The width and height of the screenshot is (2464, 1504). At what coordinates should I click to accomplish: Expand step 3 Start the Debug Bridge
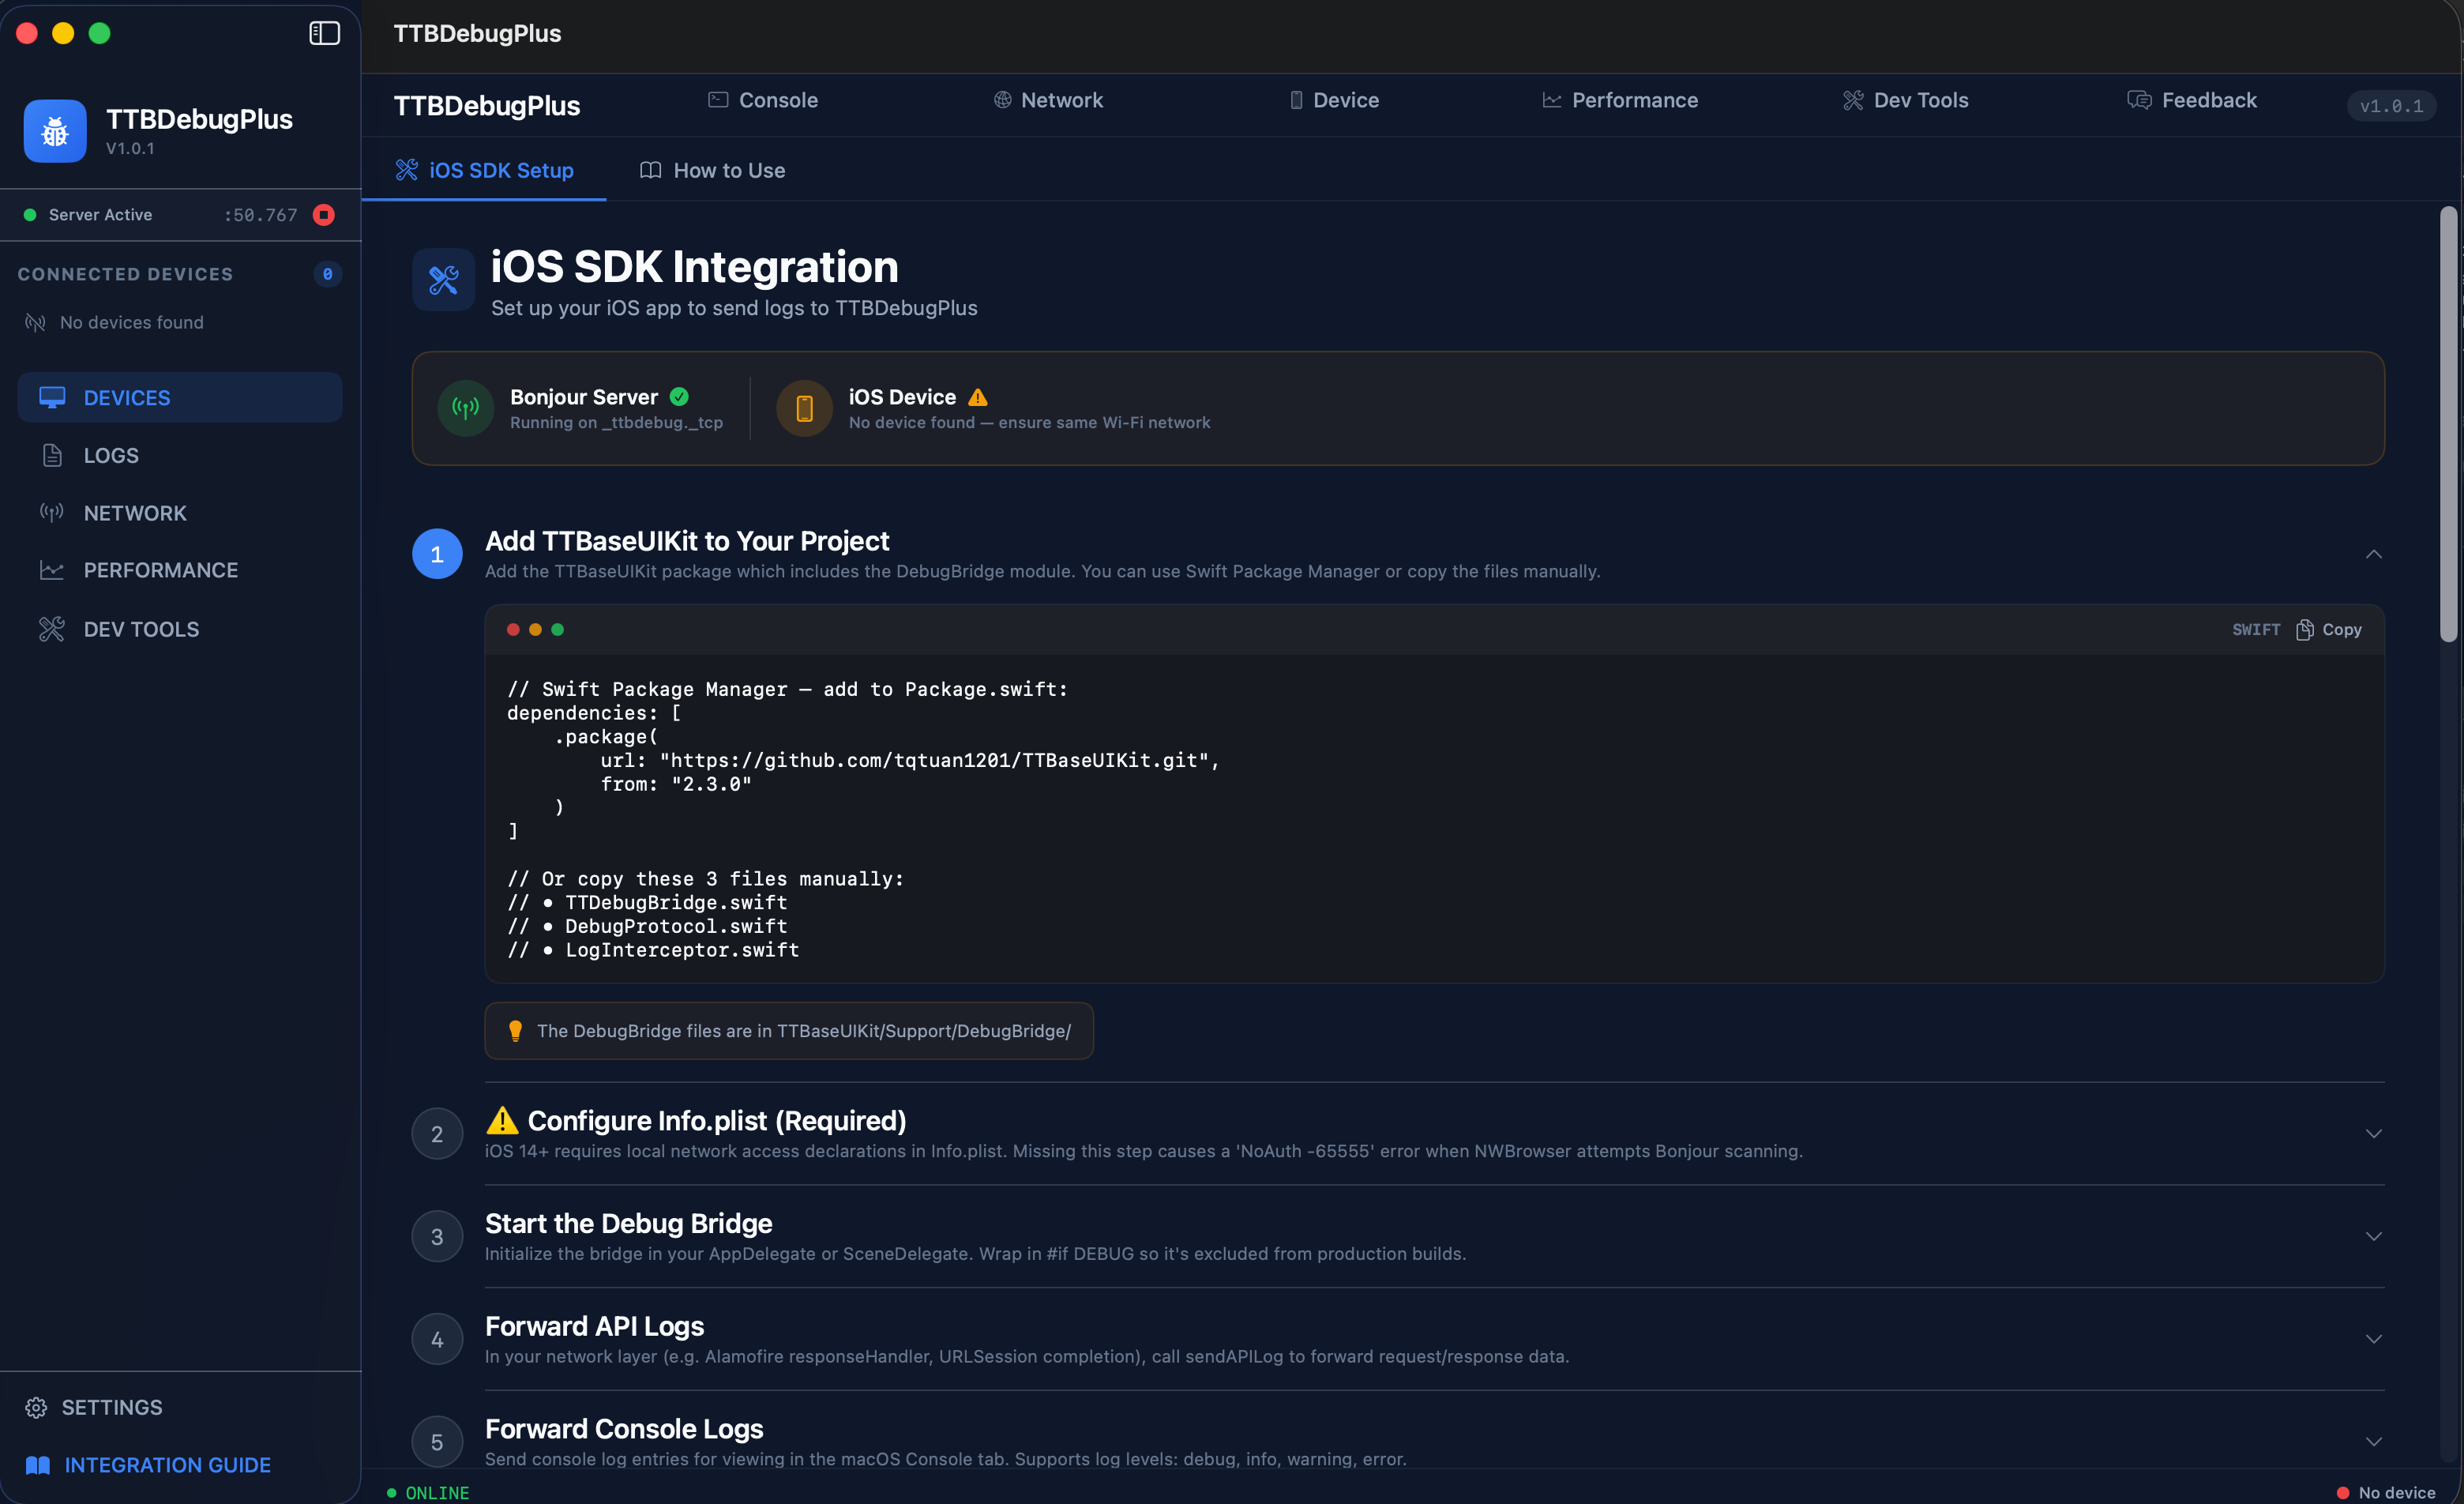[2373, 1236]
